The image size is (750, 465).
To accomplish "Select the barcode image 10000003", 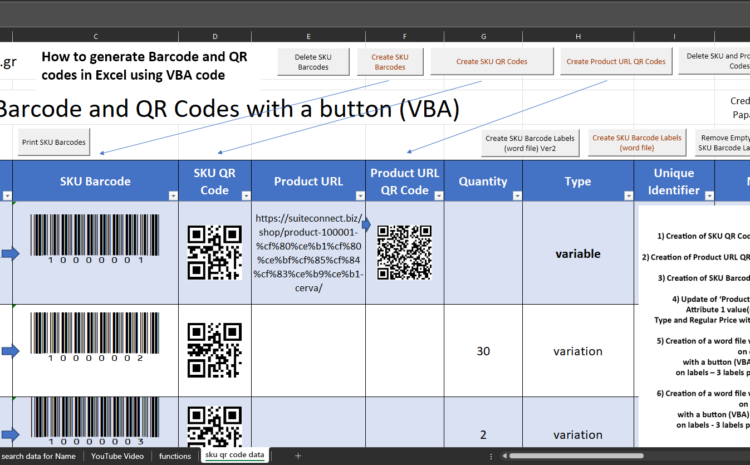I will coord(95,422).
